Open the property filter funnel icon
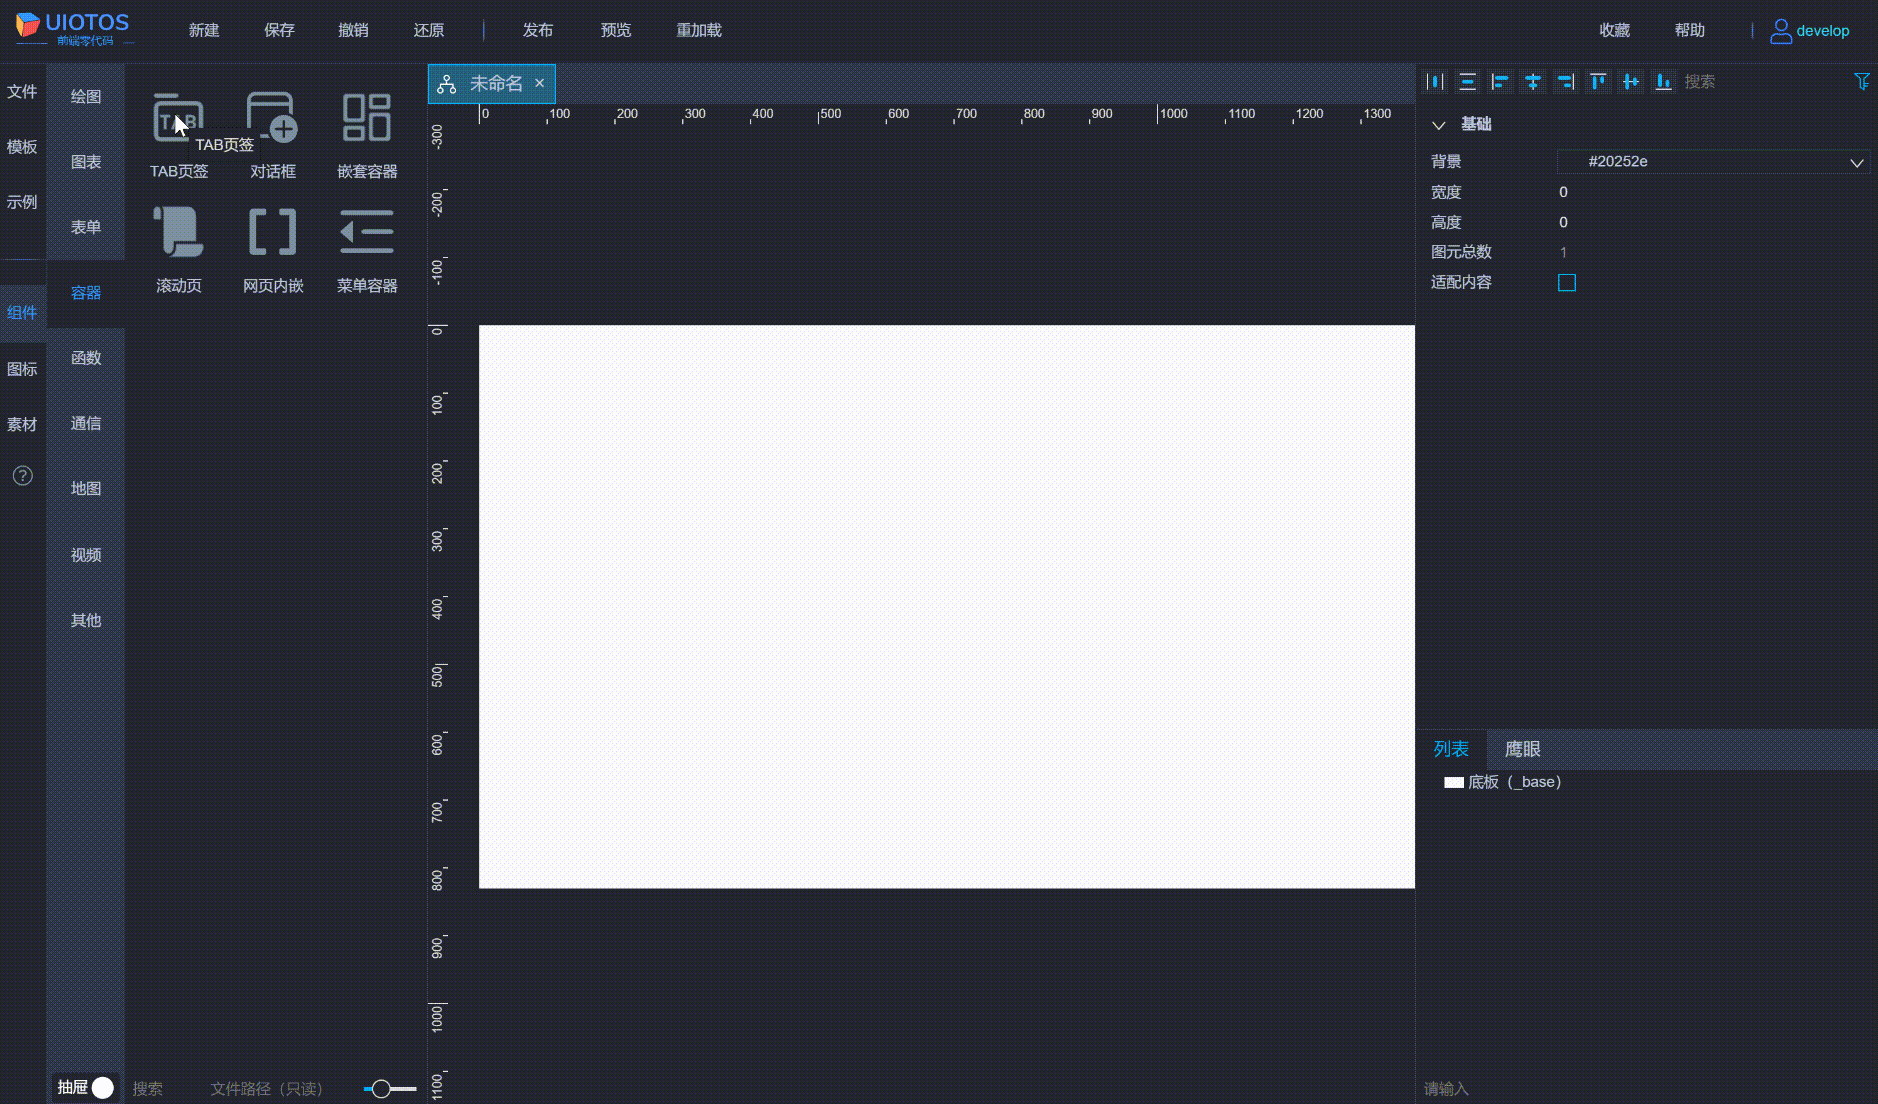 1861,82
